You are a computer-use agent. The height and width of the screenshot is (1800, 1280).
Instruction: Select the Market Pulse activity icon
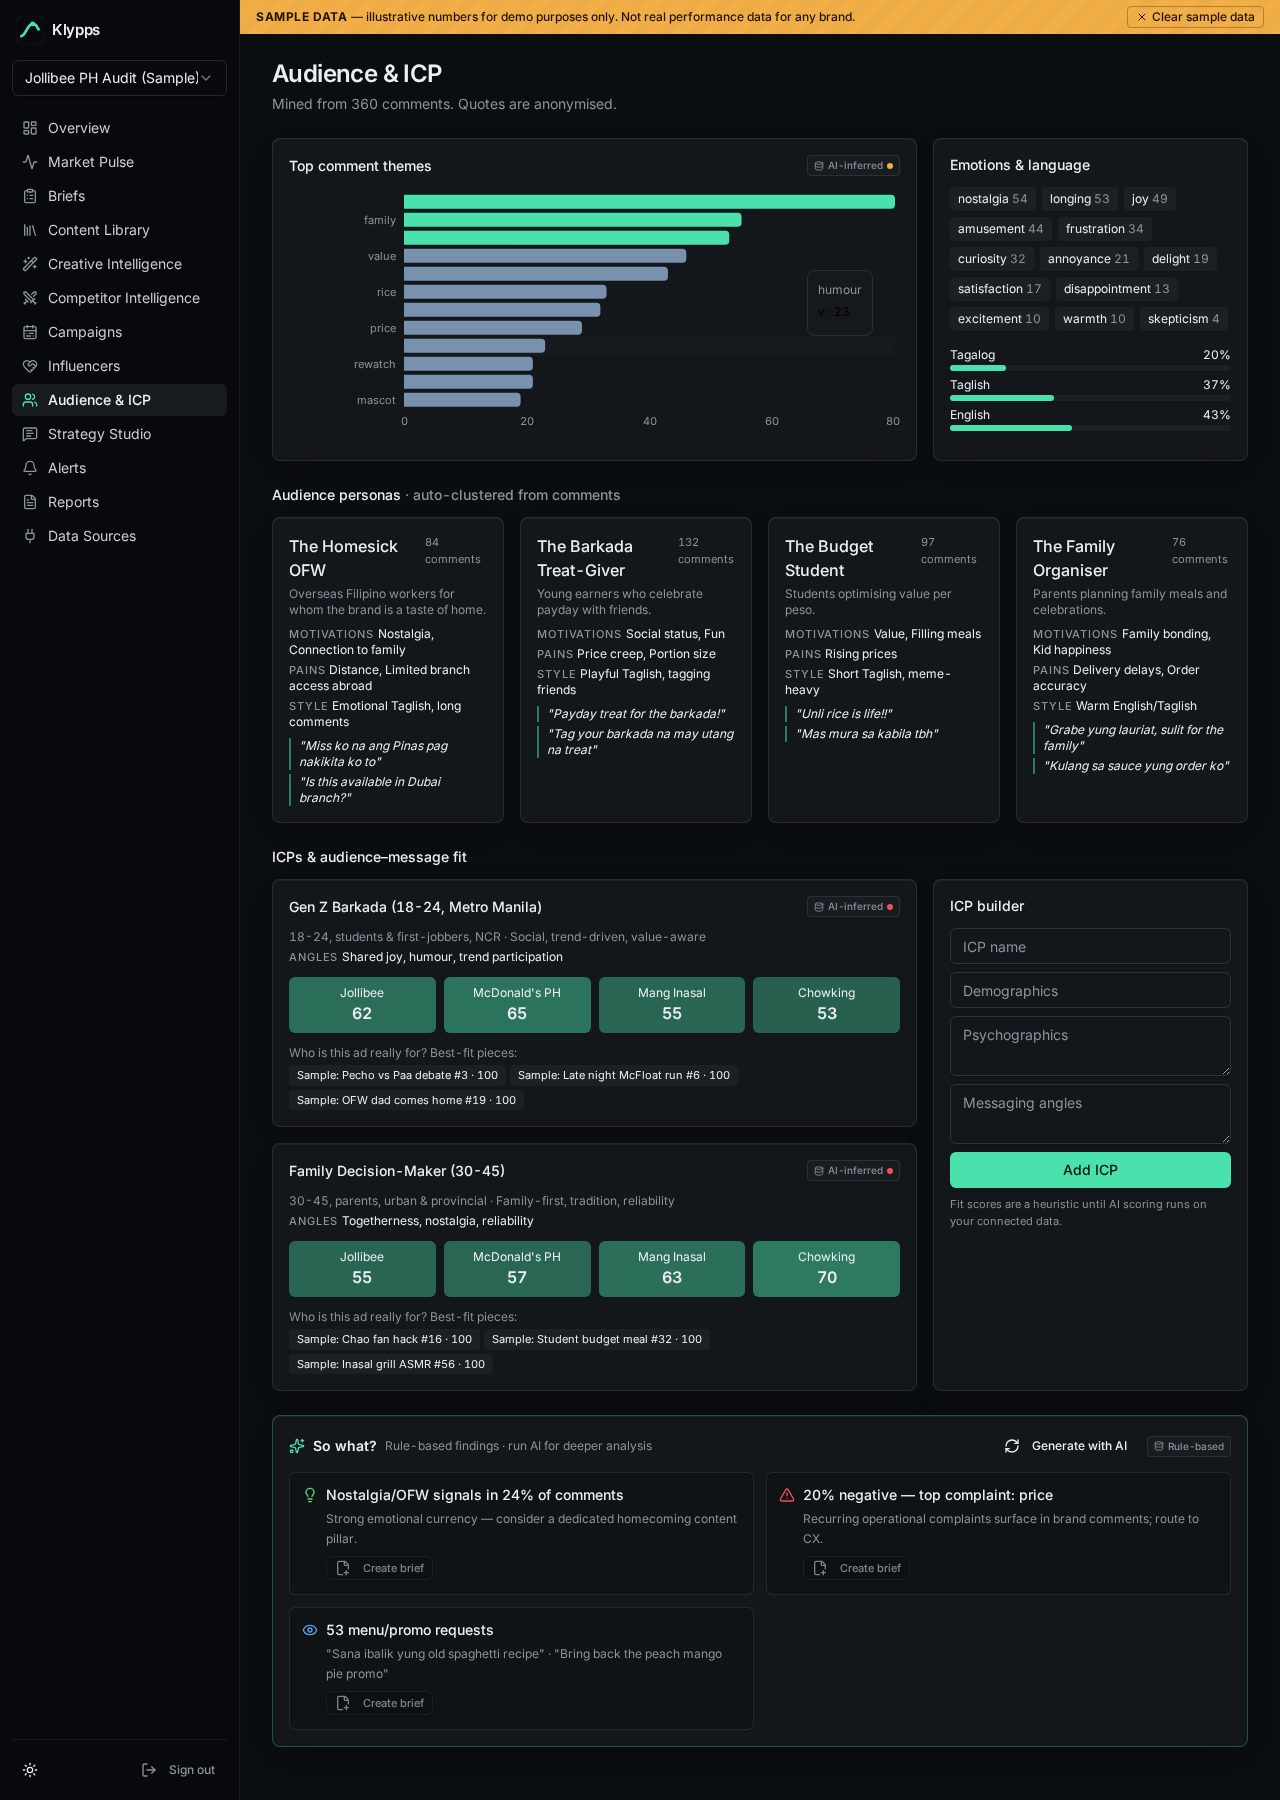tap(30, 162)
